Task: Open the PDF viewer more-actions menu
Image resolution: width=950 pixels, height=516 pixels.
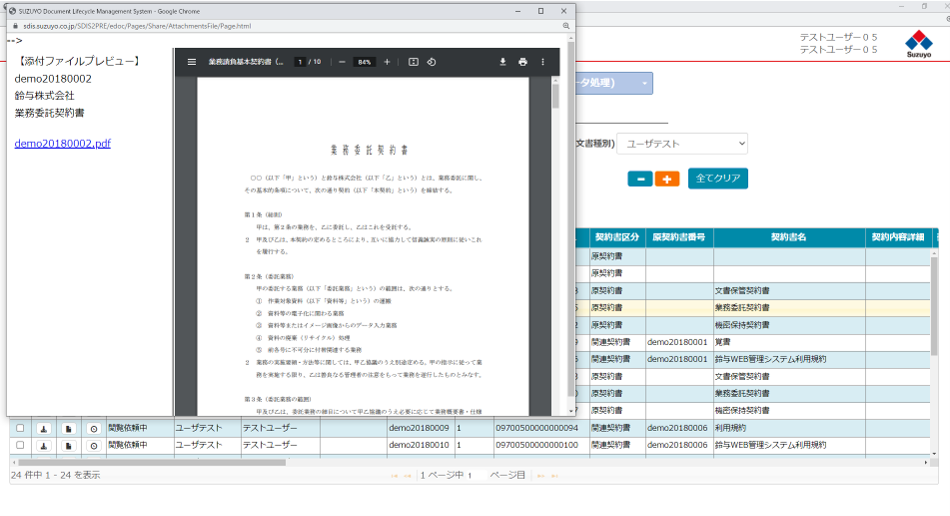Action: (x=543, y=62)
